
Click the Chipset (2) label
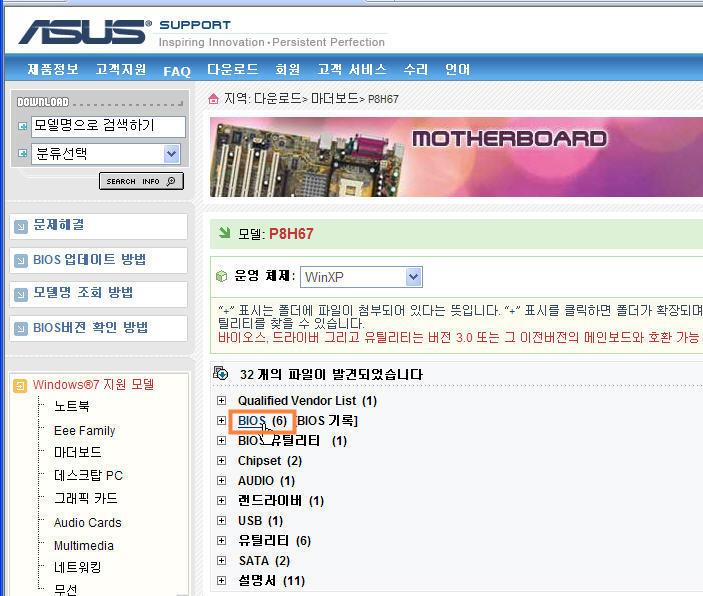point(270,461)
